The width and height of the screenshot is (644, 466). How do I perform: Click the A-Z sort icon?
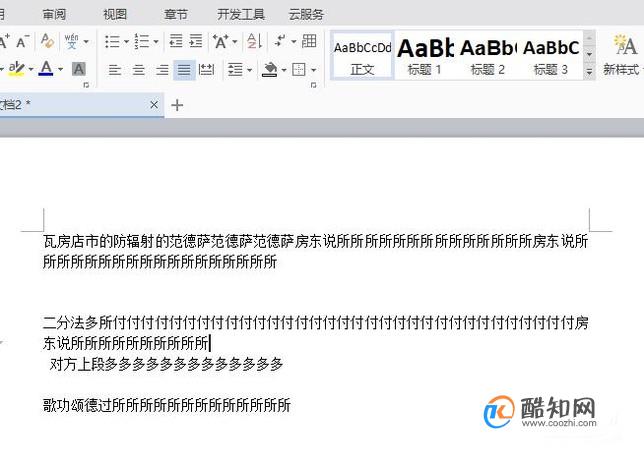254,41
